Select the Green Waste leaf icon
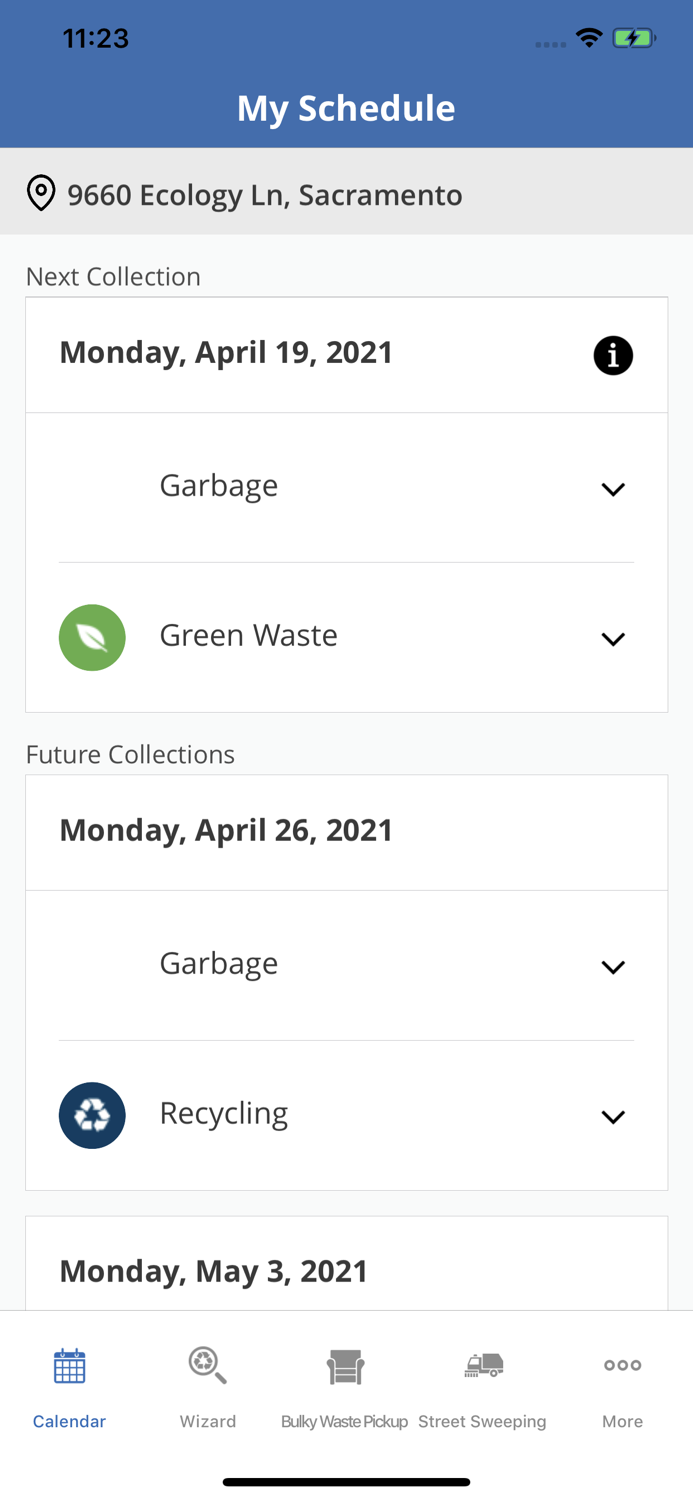 [92, 636]
